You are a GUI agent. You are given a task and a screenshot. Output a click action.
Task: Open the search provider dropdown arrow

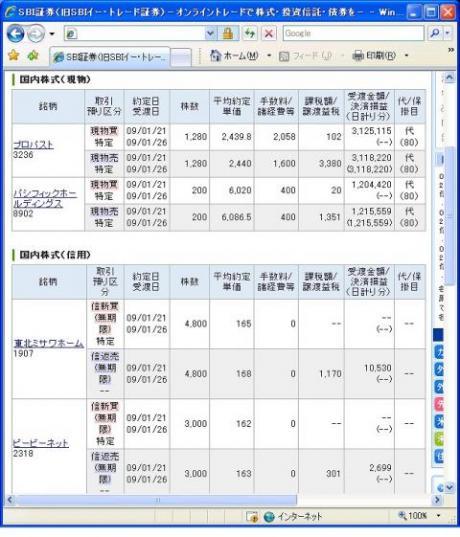(x=448, y=33)
